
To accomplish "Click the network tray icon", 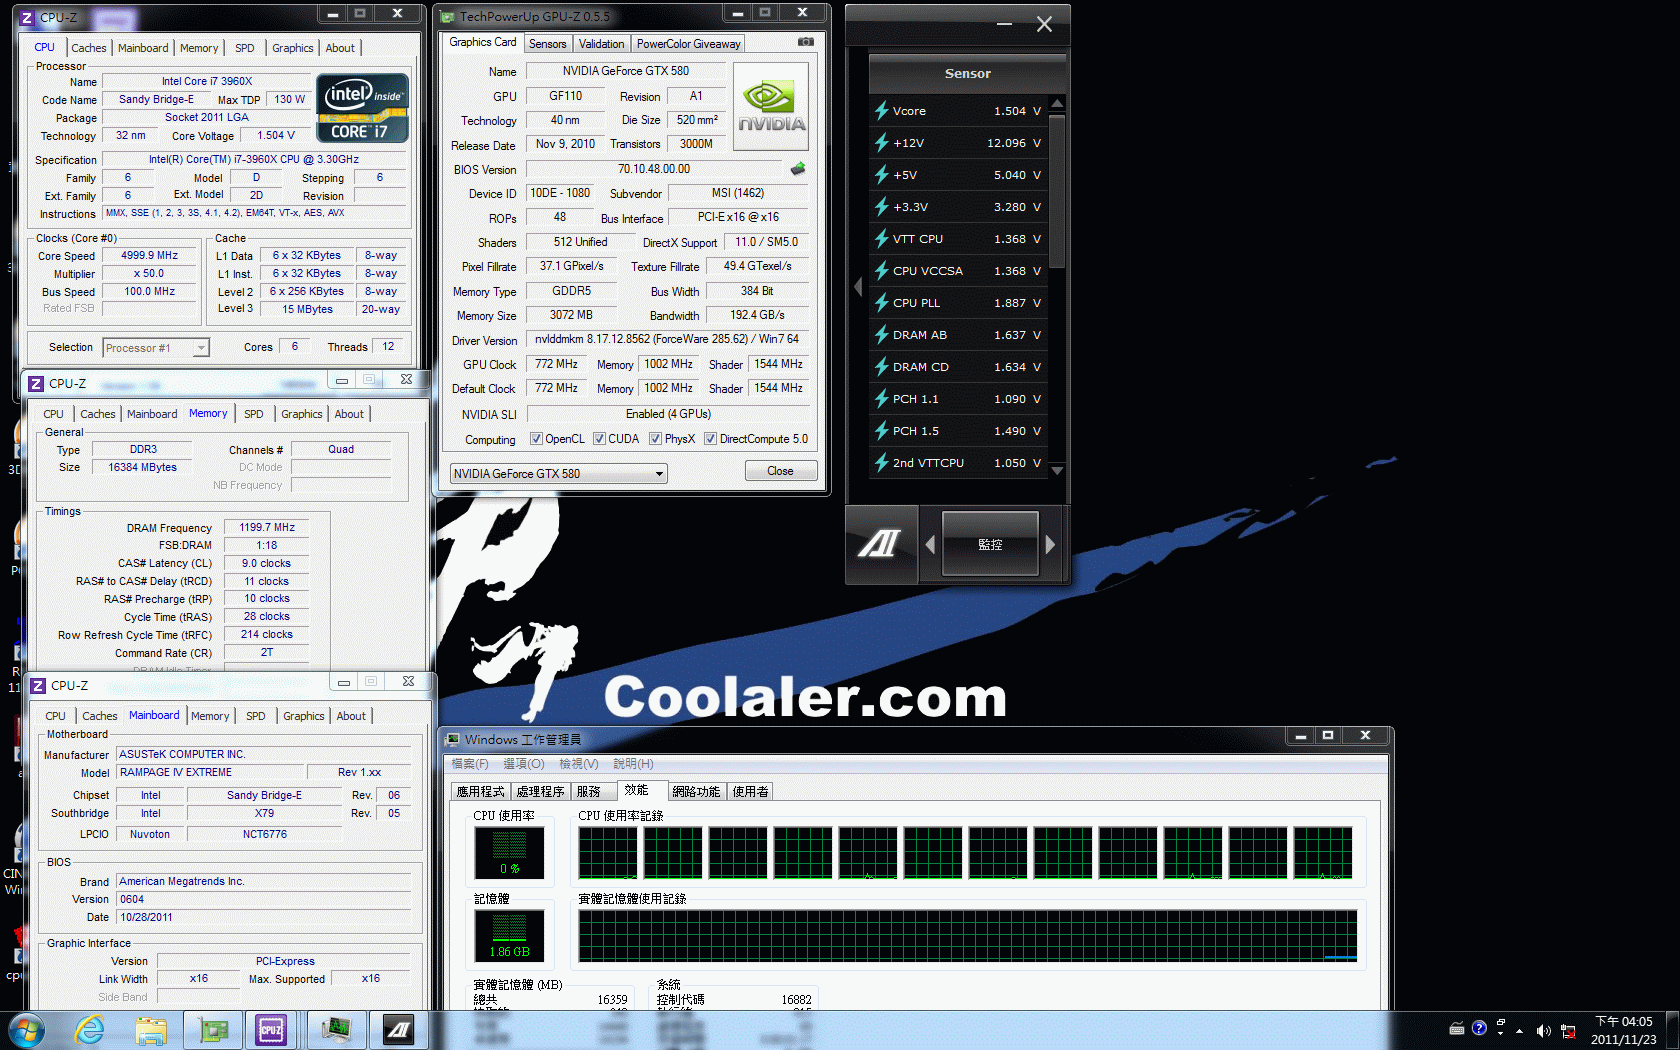I will point(1568,1031).
